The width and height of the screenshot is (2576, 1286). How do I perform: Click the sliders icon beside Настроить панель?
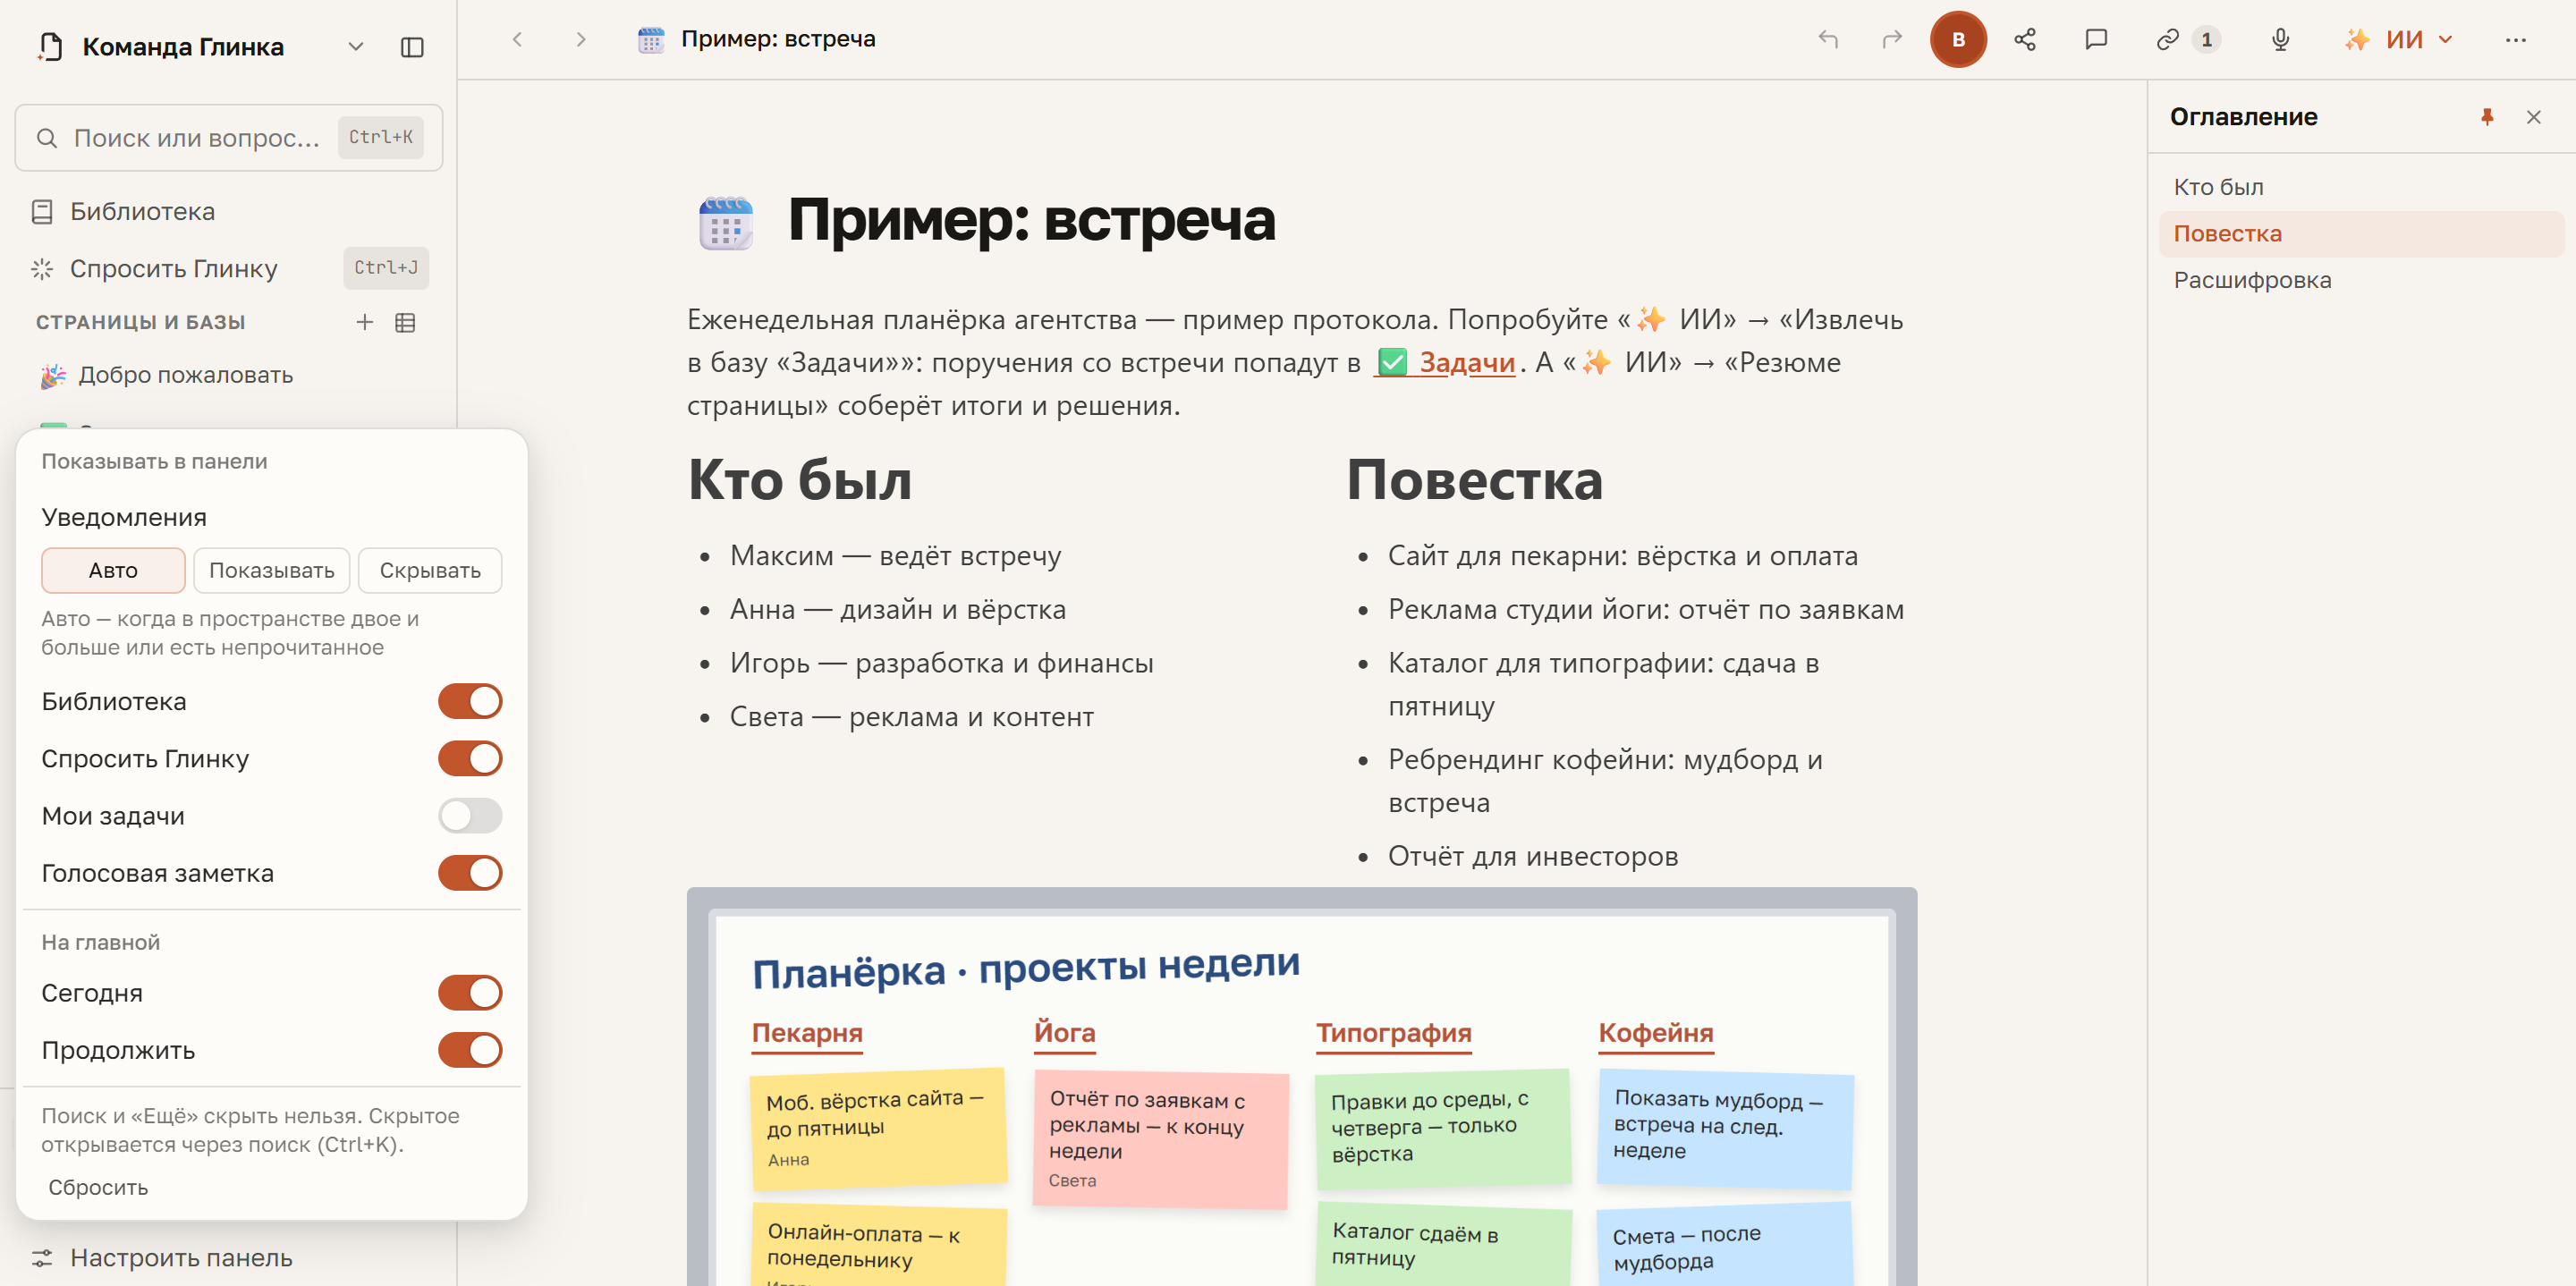42,1258
